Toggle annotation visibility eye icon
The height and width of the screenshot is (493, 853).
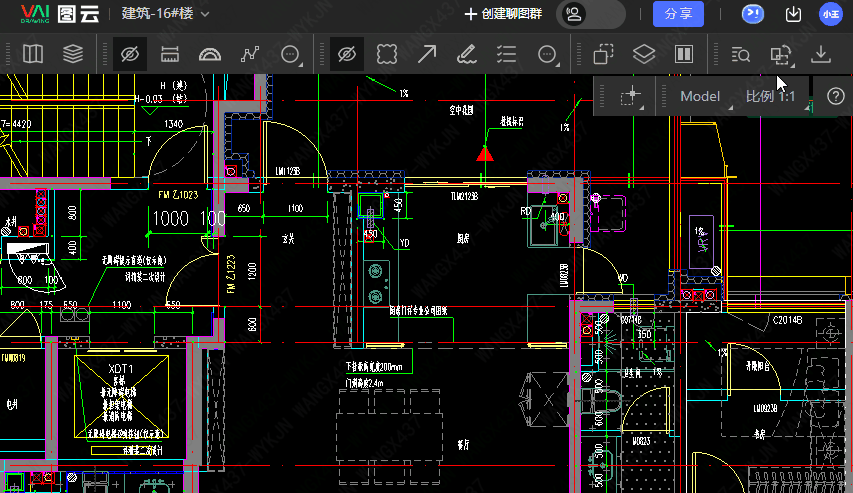[x=346, y=54]
